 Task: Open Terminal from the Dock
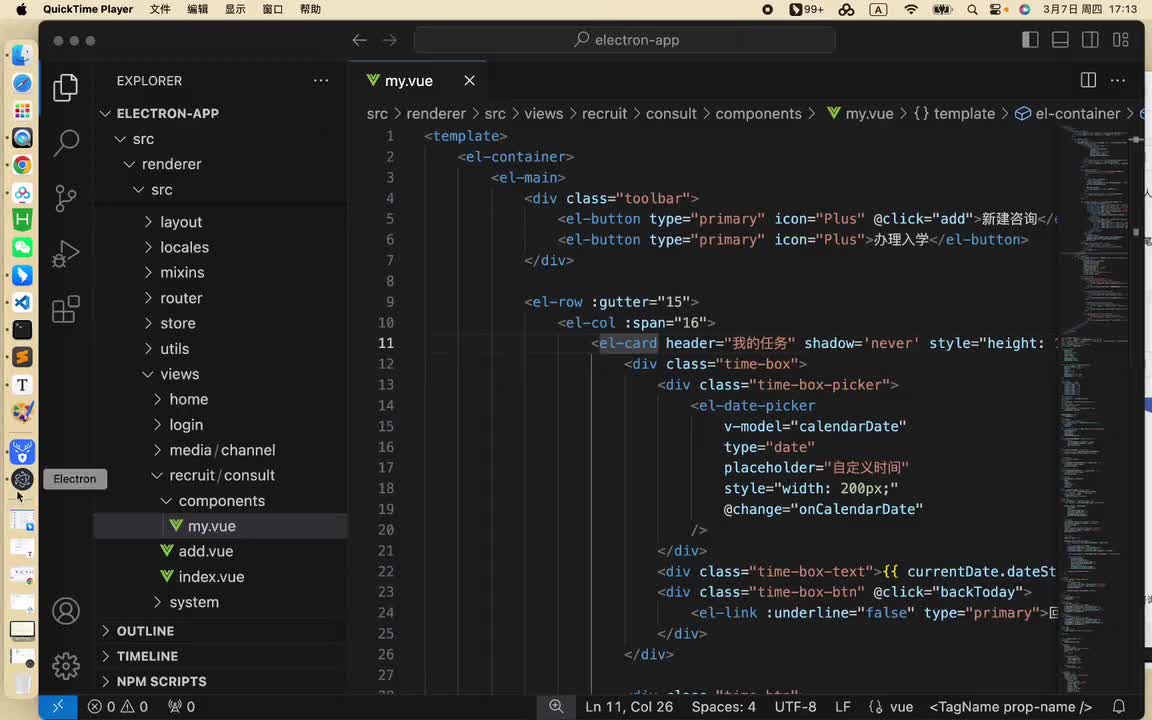pyautogui.click(x=22, y=330)
